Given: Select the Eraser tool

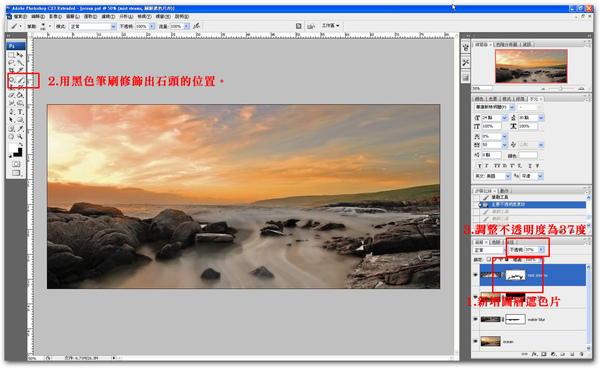Looking at the screenshot, I should pos(11,95).
